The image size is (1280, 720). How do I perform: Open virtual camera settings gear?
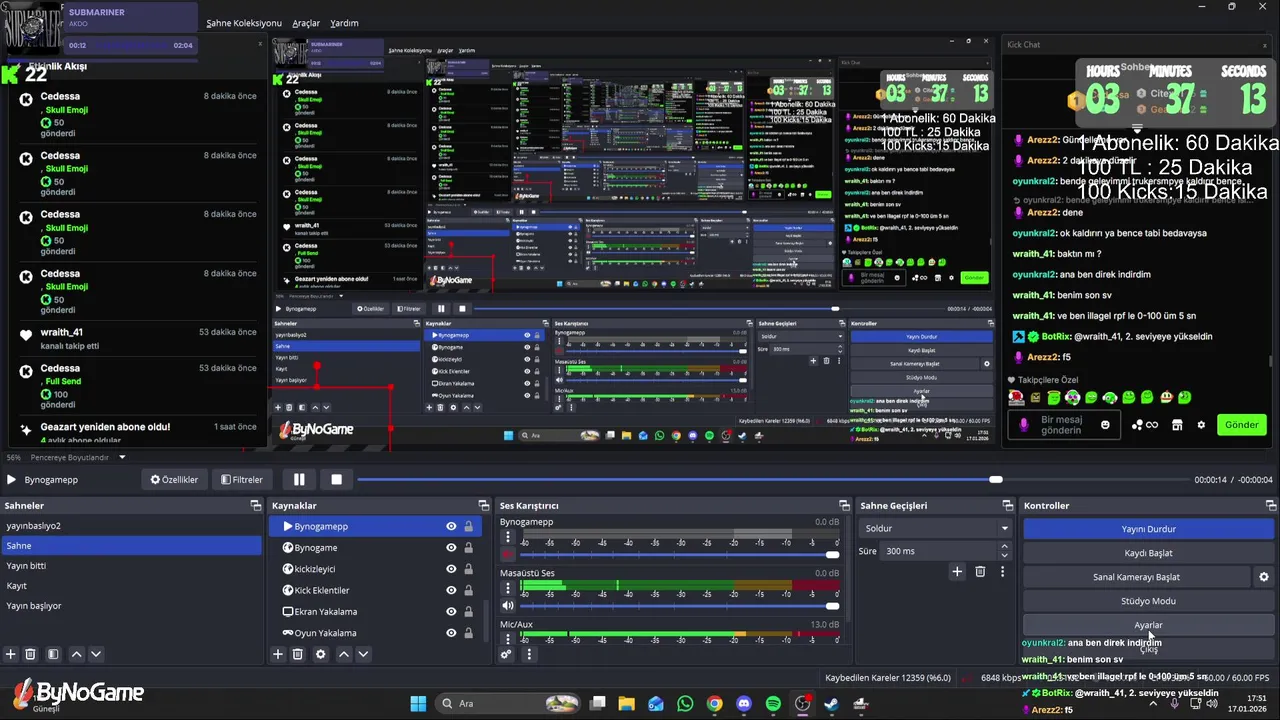1264,577
